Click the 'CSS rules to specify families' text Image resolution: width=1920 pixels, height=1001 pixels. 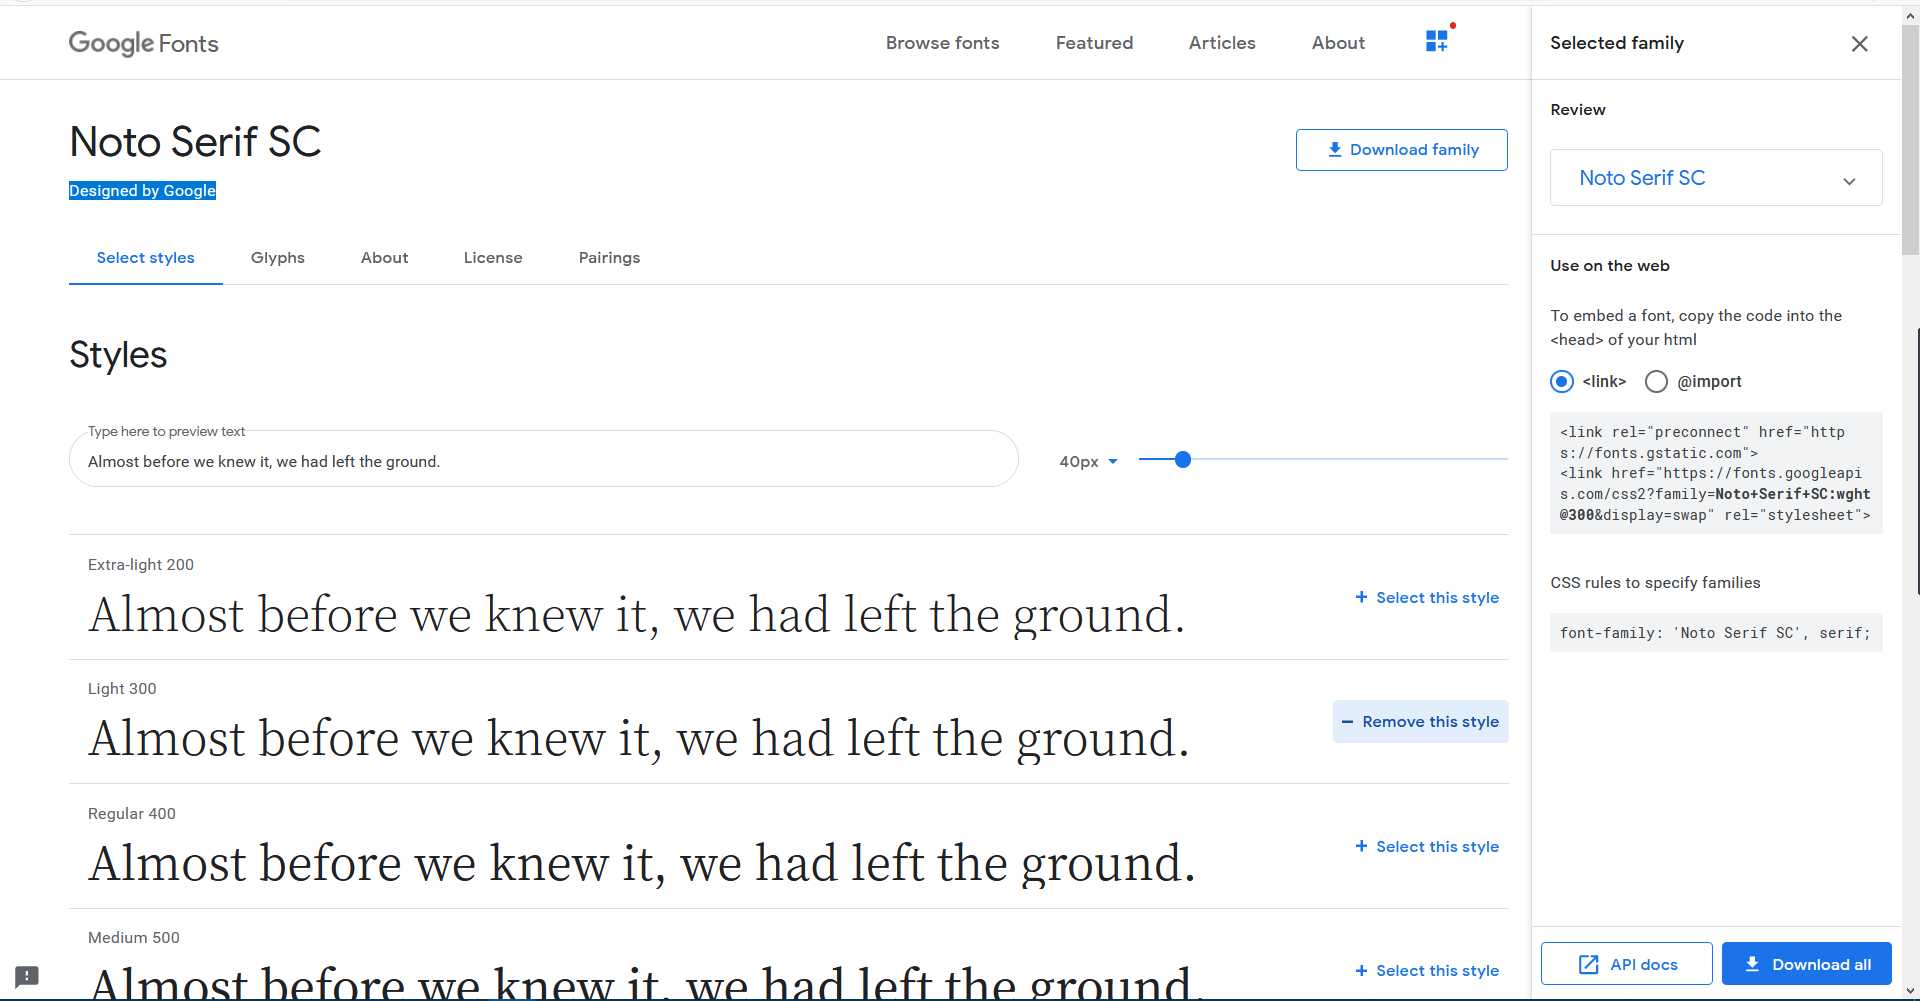(x=1655, y=583)
